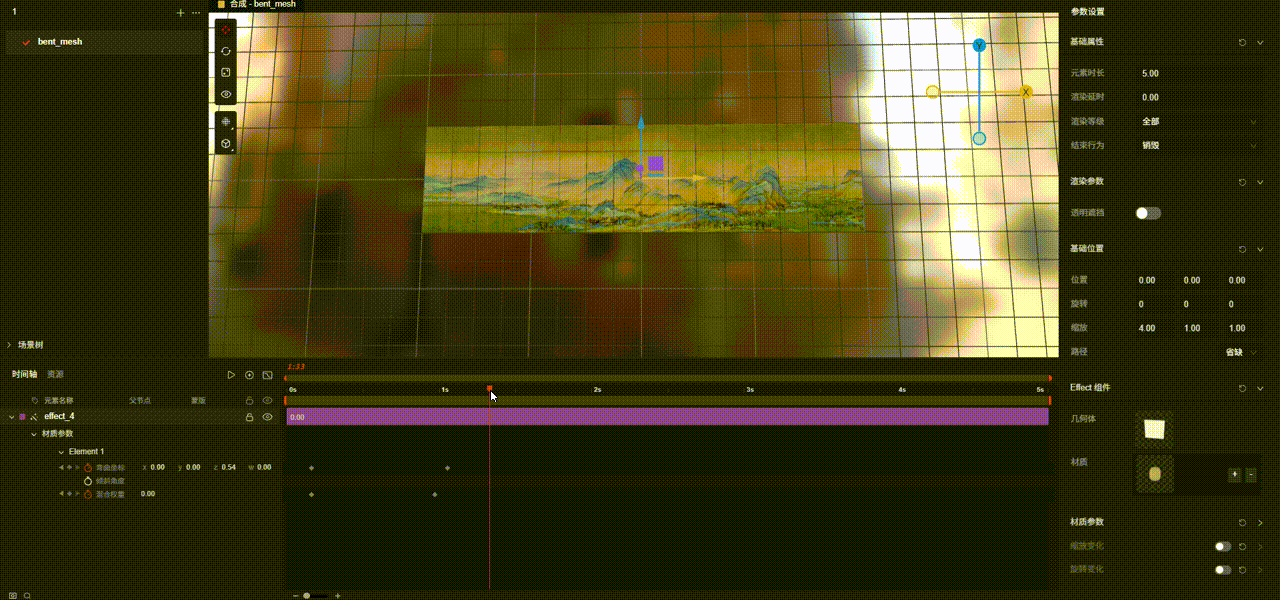Click the 几何体 geometry thumbnail

point(1155,429)
